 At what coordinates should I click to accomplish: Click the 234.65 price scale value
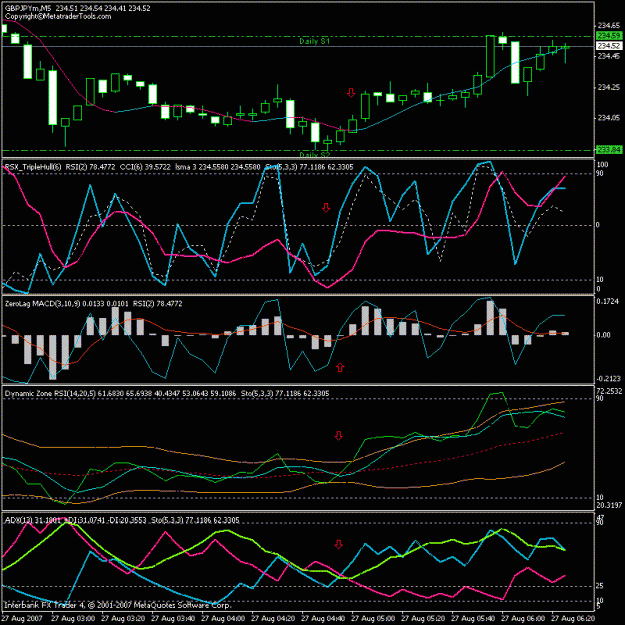click(609, 26)
